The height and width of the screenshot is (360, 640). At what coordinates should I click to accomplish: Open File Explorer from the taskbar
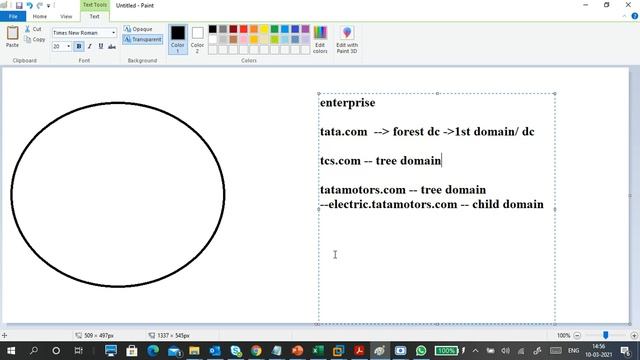(194, 351)
